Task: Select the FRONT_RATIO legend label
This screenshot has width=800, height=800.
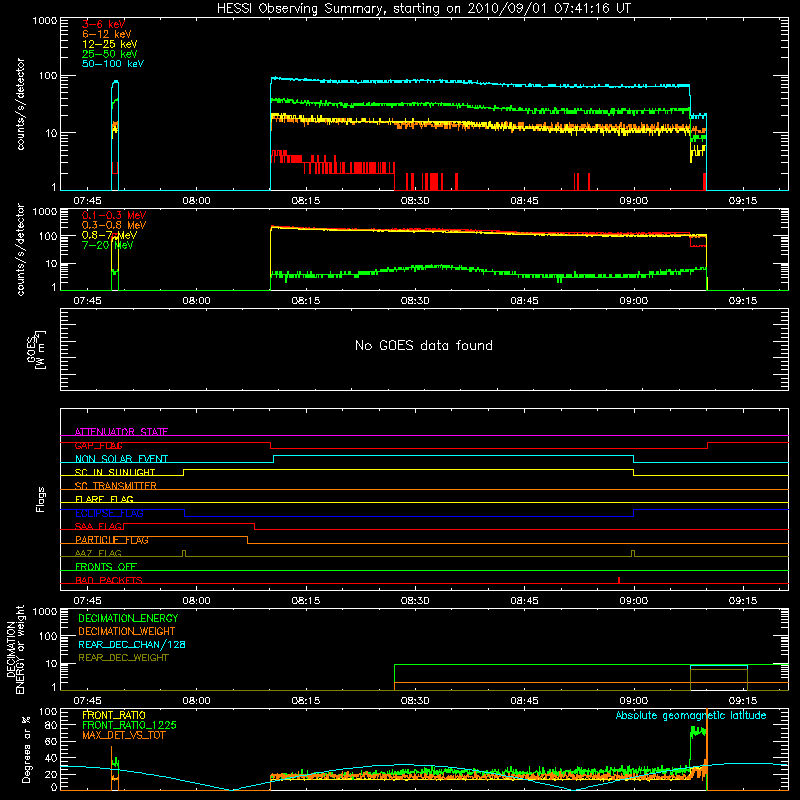Action: click(114, 715)
